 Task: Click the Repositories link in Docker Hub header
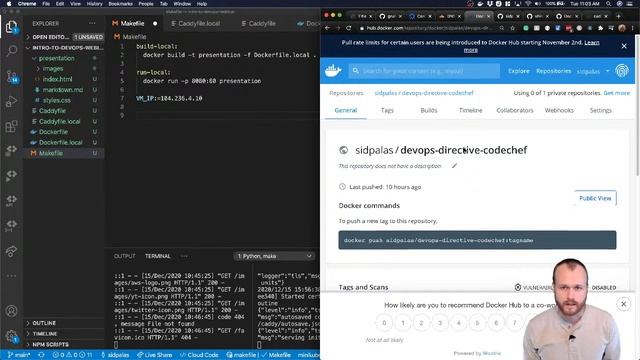(553, 71)
